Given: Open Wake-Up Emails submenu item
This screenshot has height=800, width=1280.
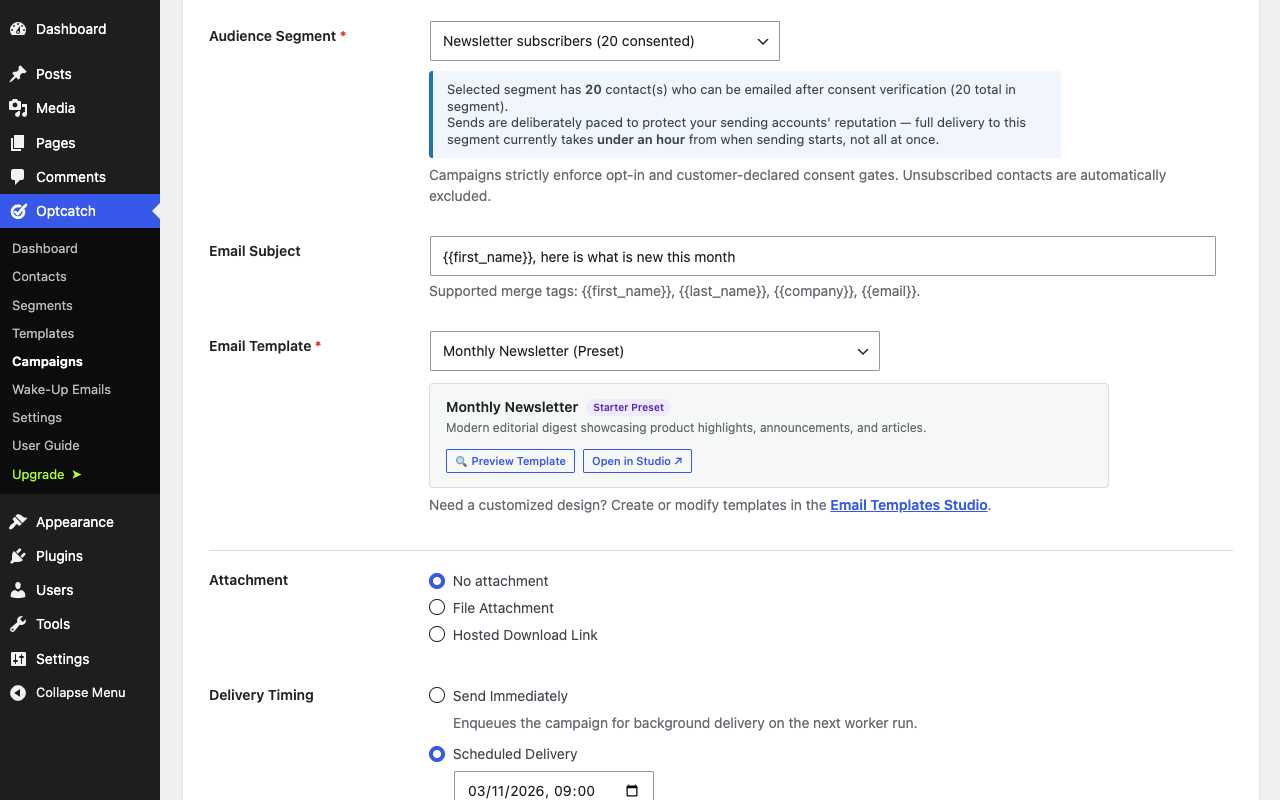Looking at the screenshot, I should (x=61, y=389).
